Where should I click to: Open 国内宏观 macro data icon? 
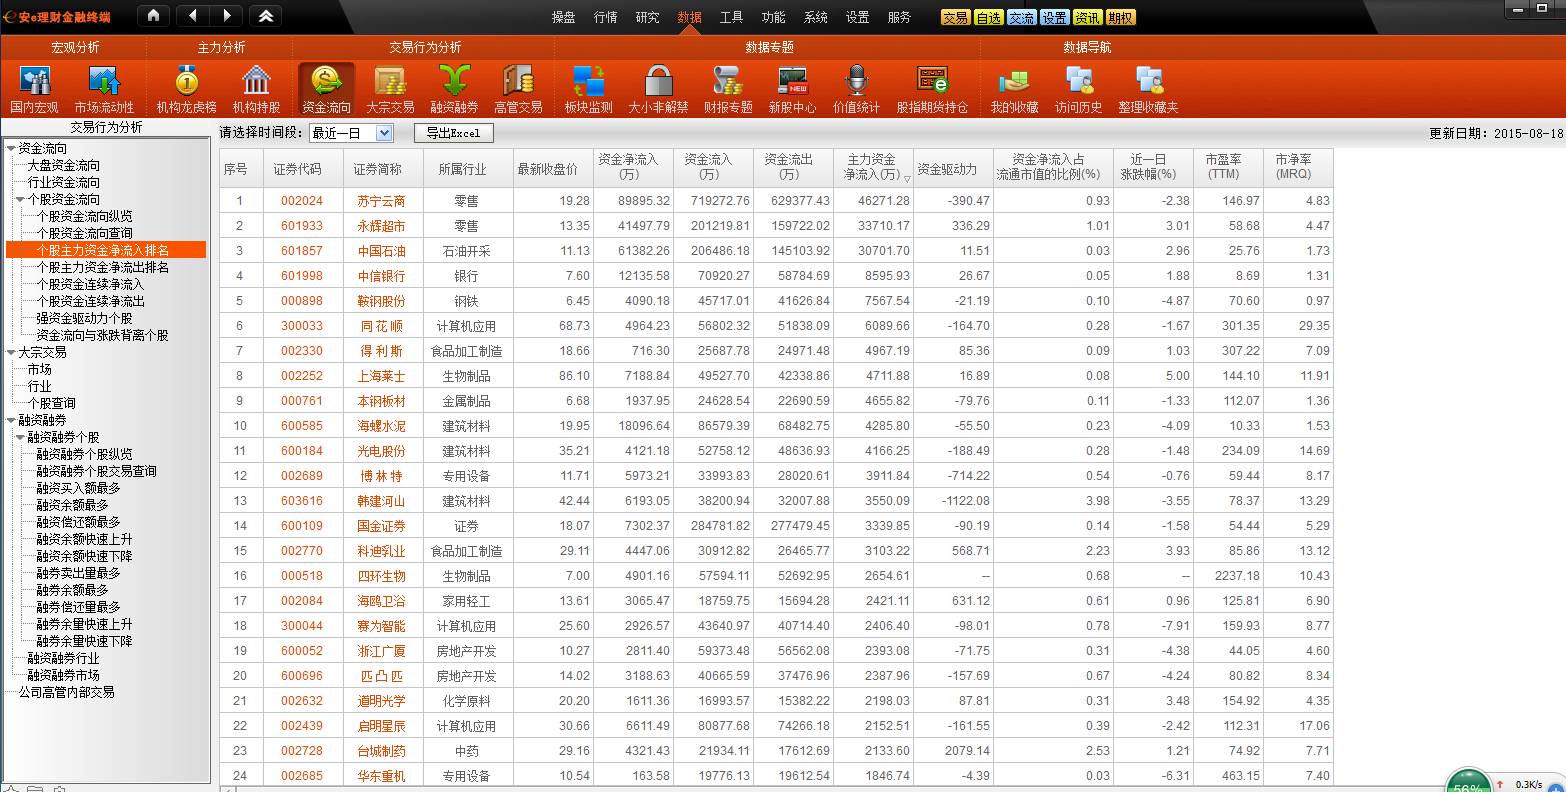[x=34, y=90]
